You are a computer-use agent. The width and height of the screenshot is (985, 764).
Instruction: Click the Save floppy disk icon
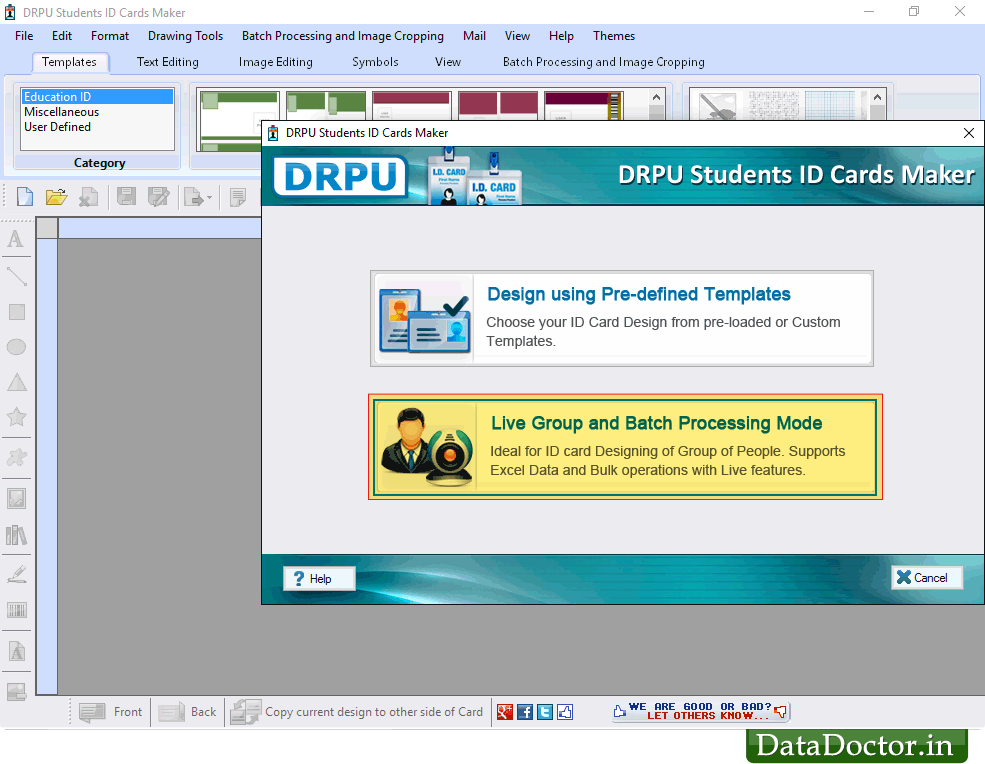coord(126,197)
